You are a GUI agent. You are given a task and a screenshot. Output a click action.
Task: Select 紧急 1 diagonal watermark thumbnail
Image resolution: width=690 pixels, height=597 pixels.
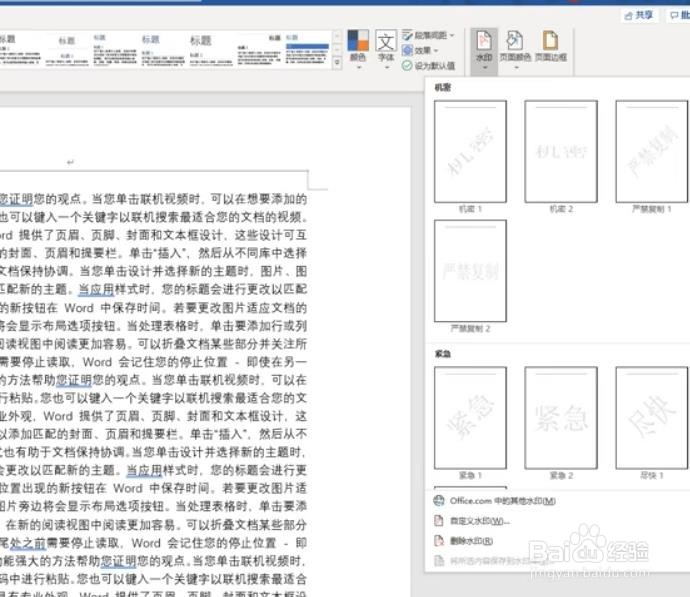pyautogui.click(x=470, y=418)
